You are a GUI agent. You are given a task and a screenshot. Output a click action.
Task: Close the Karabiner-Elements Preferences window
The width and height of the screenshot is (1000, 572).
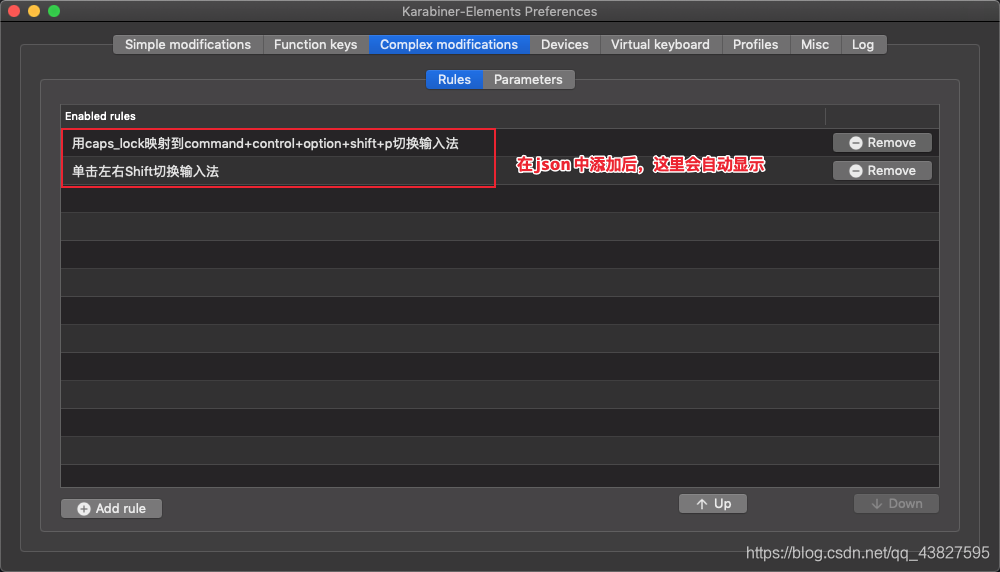(x=14, y=11)
